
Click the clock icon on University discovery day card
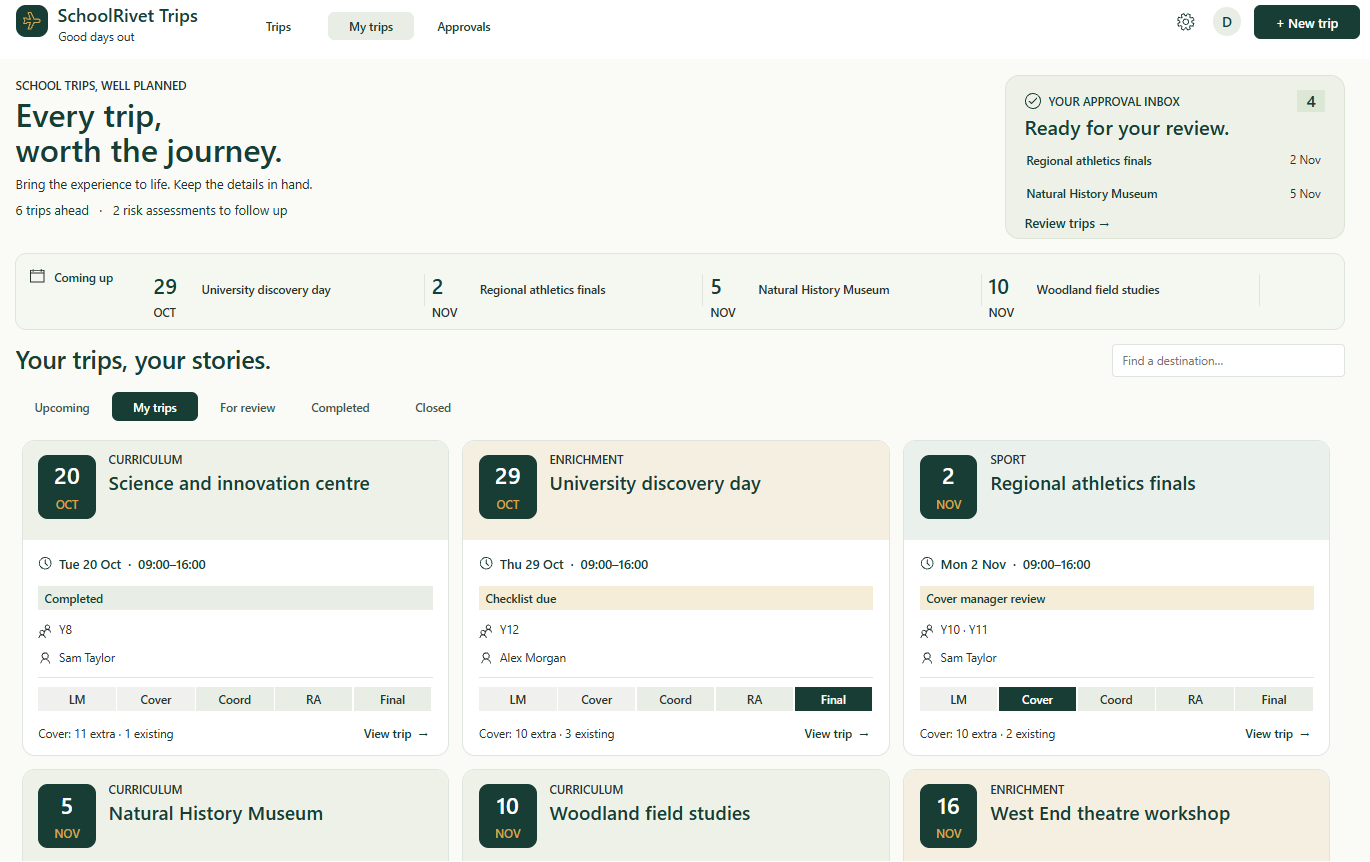click(486, 564)
